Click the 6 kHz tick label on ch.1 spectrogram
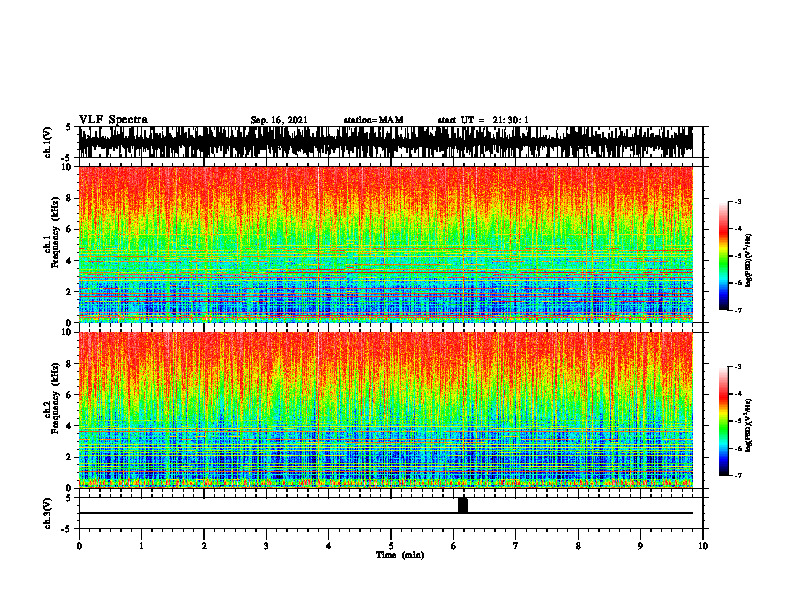Viewport: 792px width, 612px height. coord(70,229)
